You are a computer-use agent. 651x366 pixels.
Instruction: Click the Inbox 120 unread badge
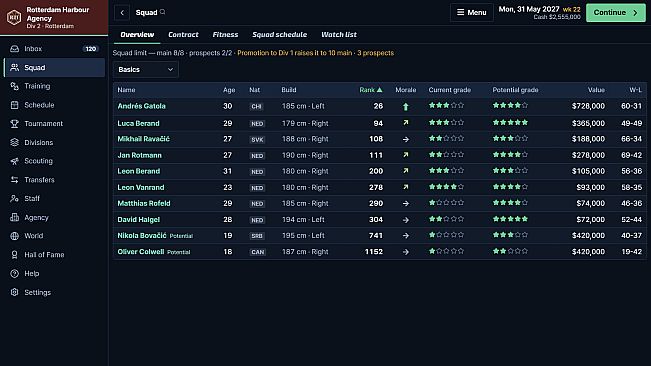(x=91, y=49)
